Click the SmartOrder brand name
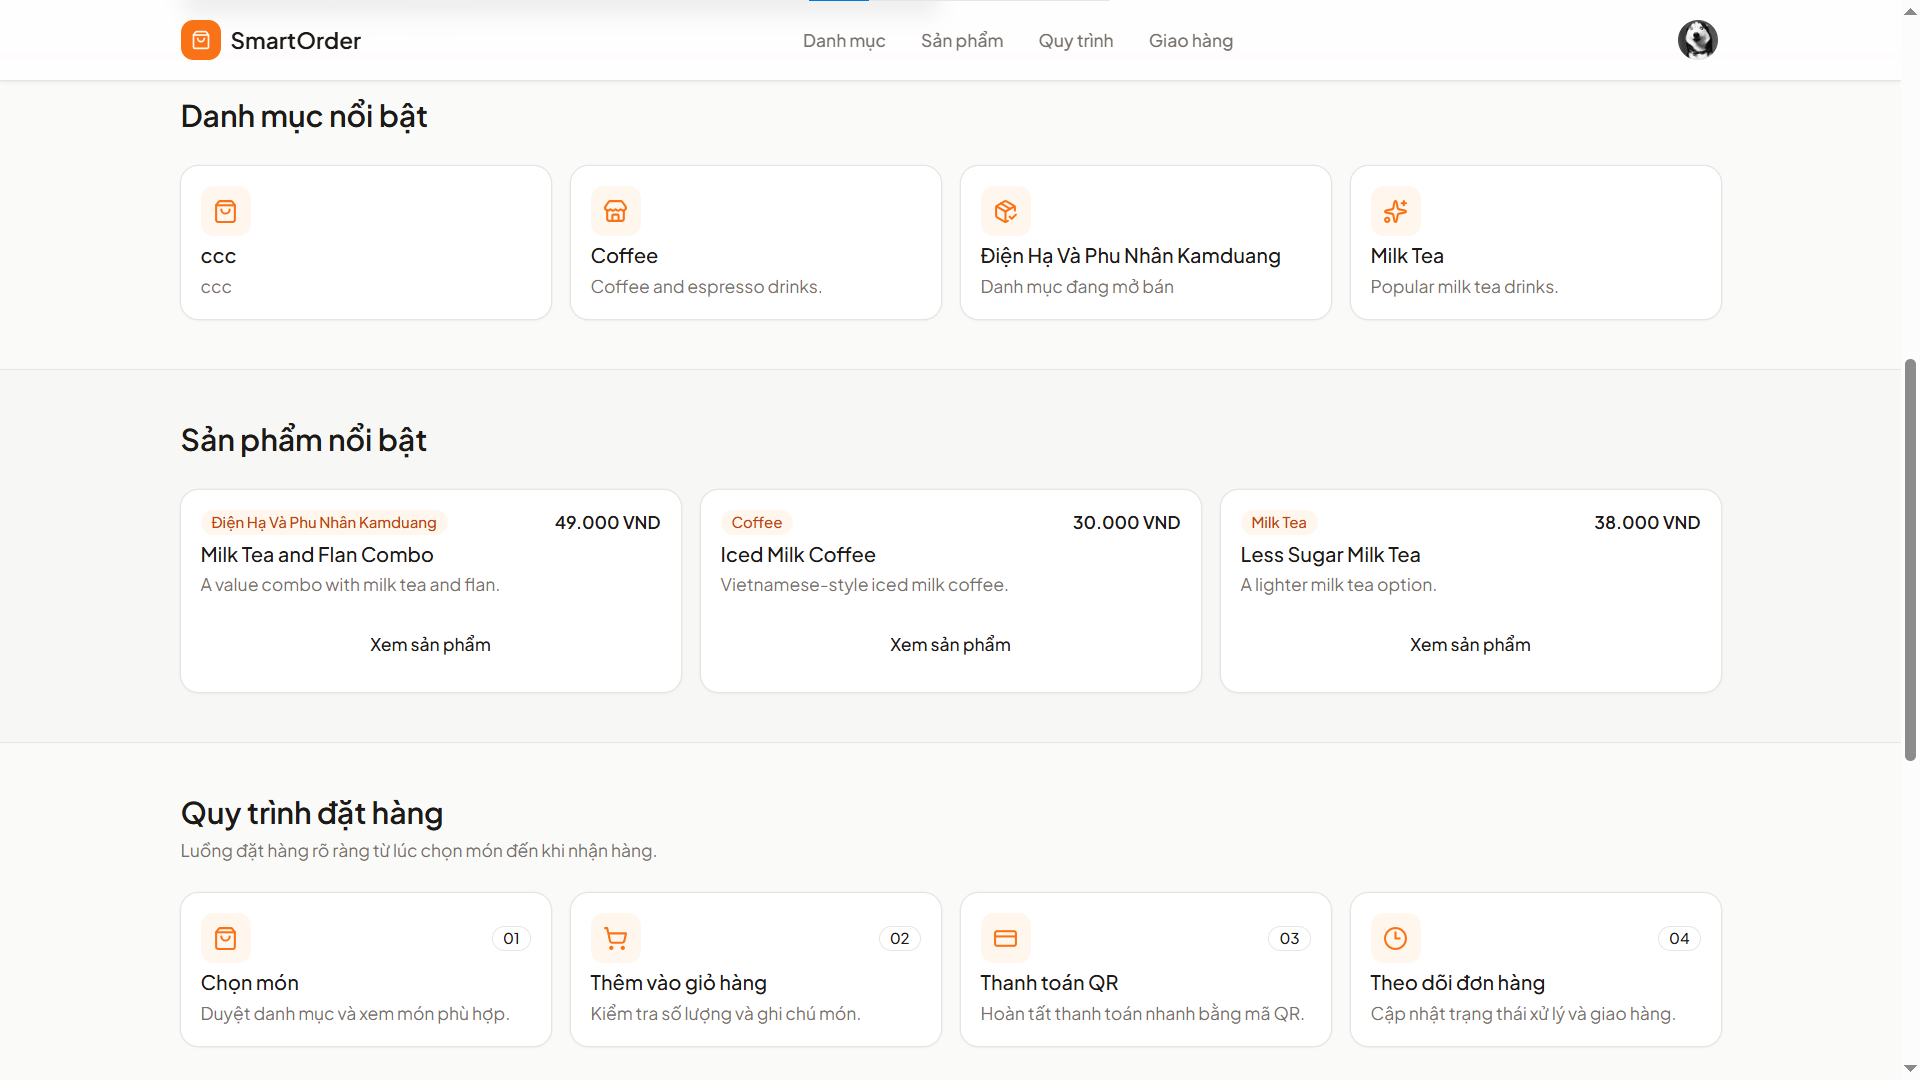This screenshot has width=1920, height=1080. (x=296, y=41)
